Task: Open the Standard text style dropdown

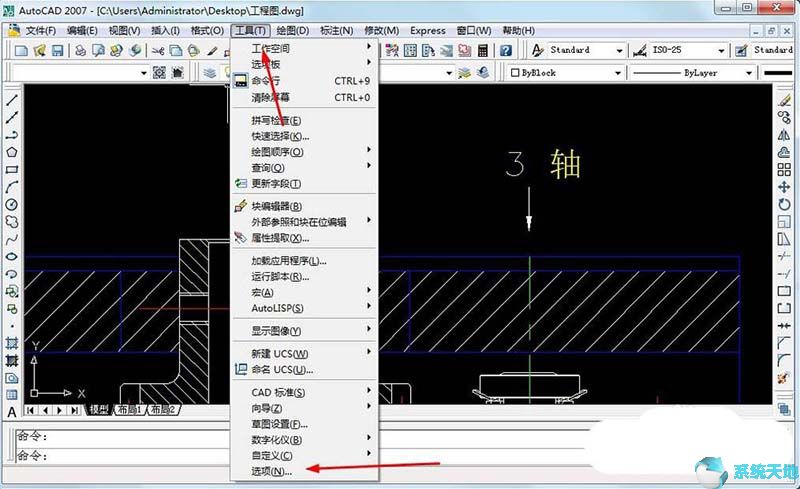Action: point(619,51)
